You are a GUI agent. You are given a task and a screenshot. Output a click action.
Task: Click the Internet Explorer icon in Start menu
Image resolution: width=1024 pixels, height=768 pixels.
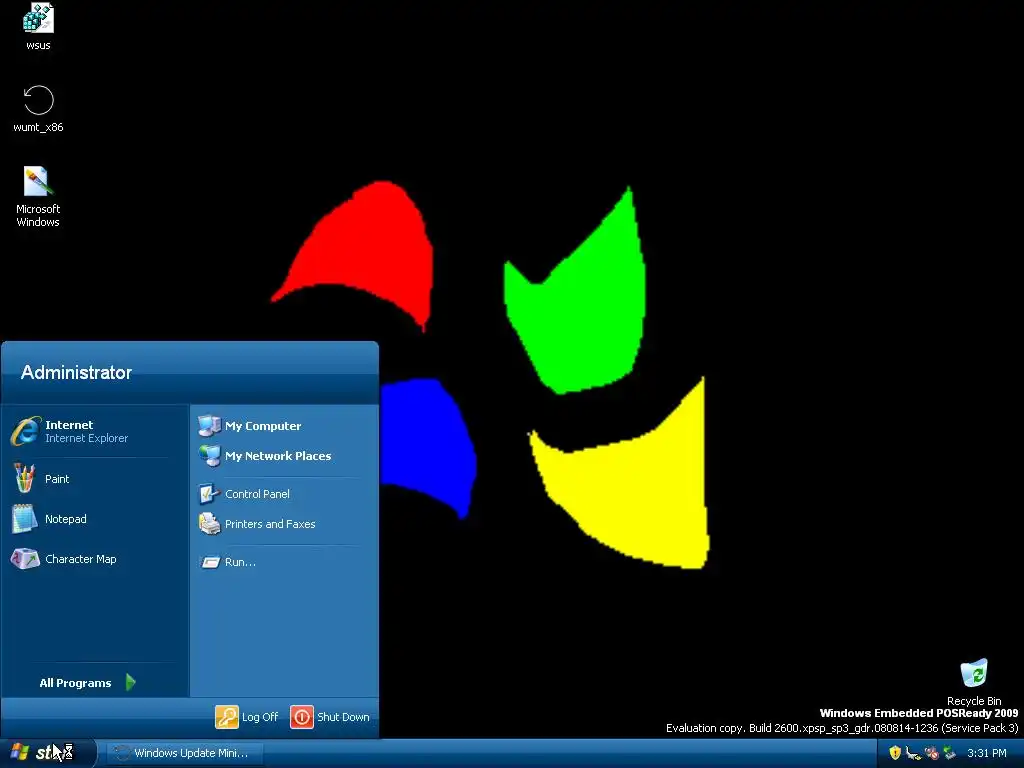[x=25, y=431]
